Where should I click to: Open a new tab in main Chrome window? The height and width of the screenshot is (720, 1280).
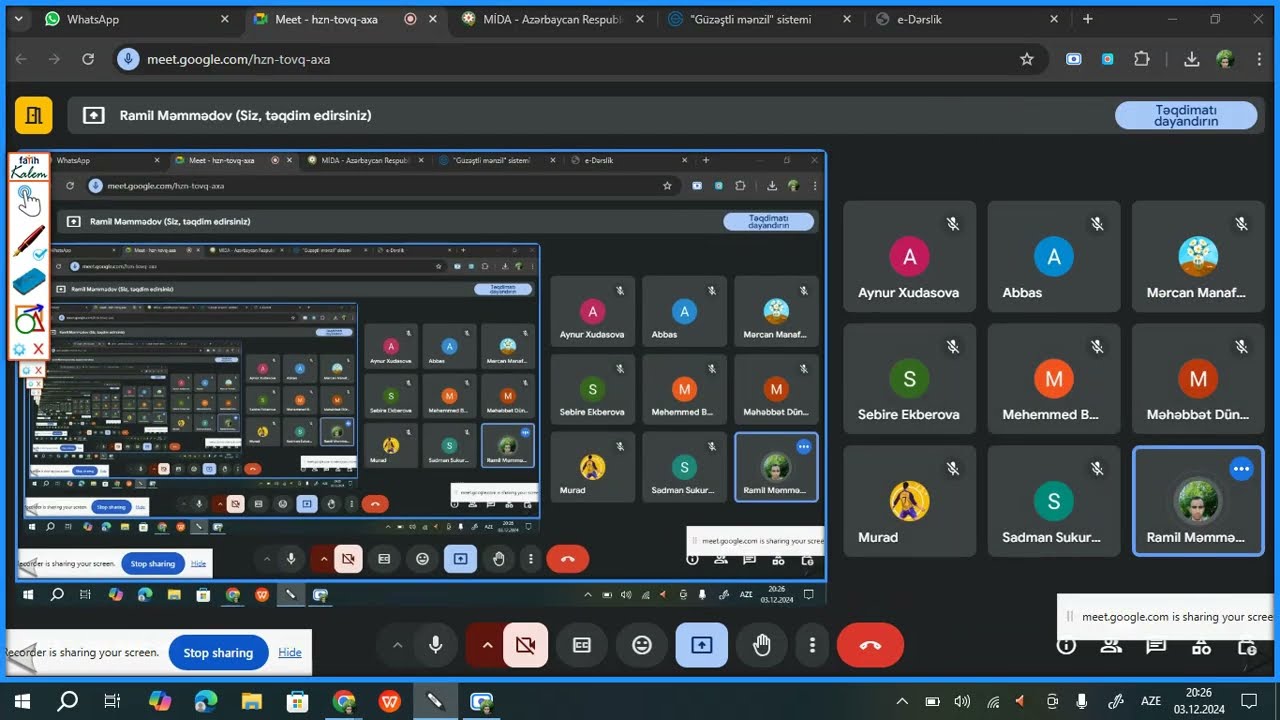[1088, 19]
